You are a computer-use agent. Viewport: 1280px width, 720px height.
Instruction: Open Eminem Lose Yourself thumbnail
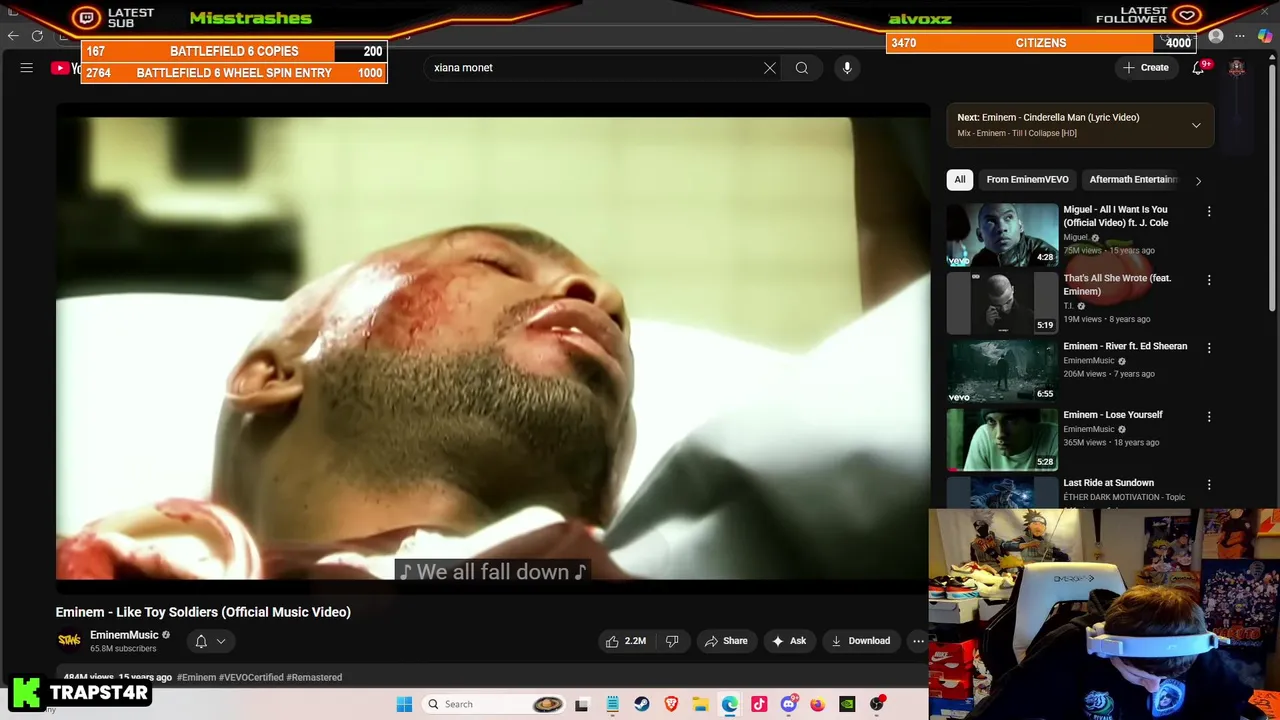point(1002,439)
